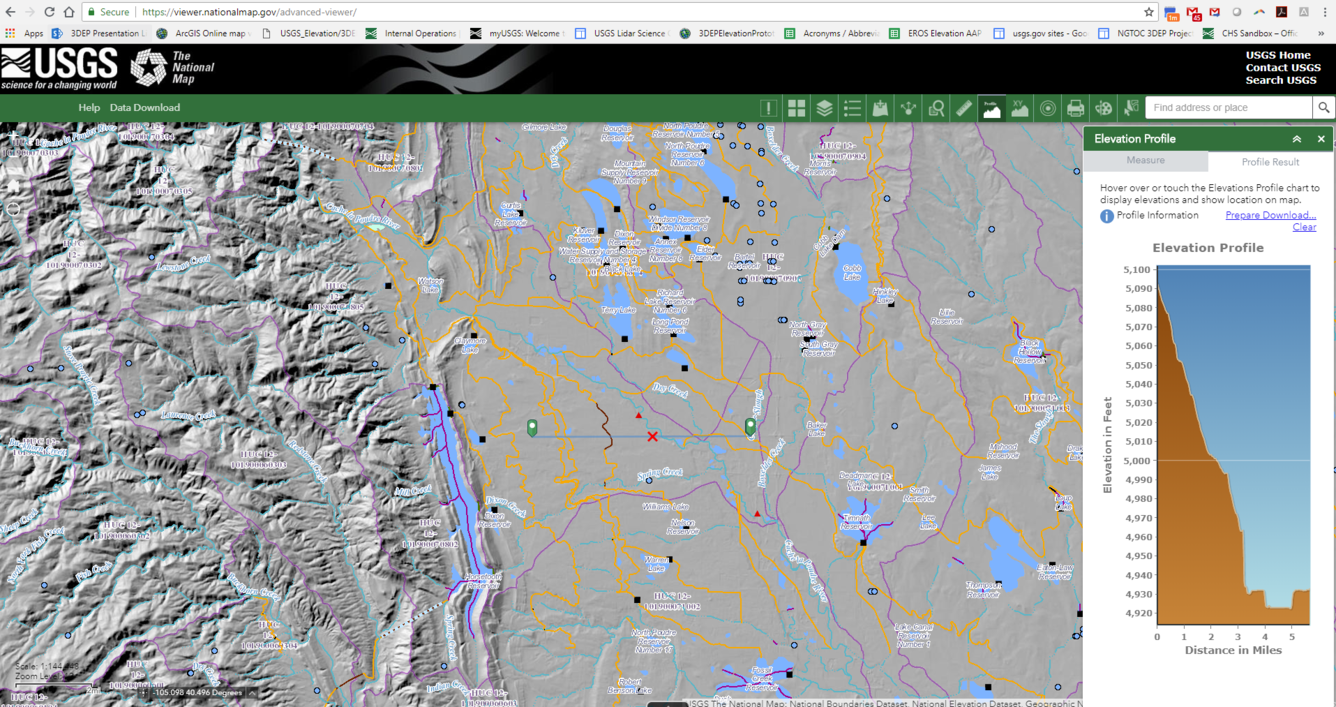
Task: Switch to the Measure tab
Action: click(x=1145, y=161)
